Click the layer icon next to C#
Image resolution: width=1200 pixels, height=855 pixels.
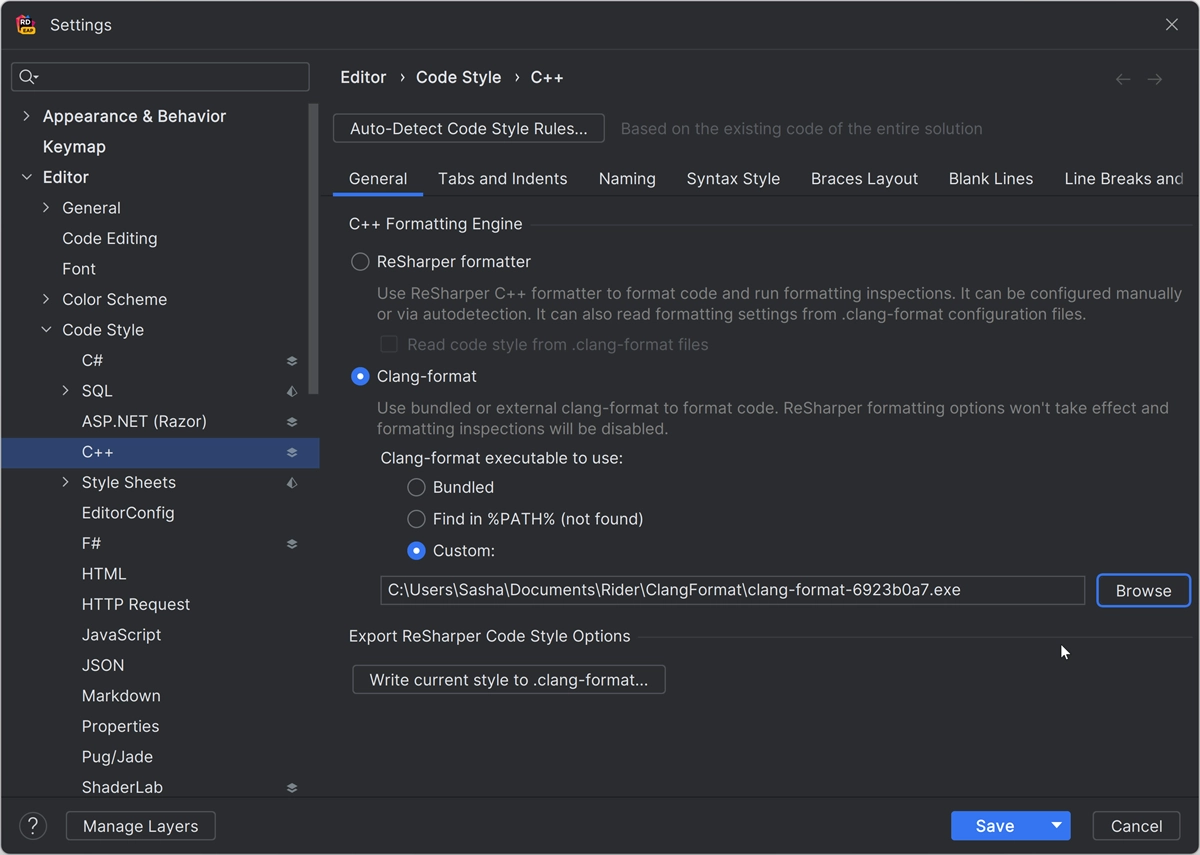pos(292,361)
